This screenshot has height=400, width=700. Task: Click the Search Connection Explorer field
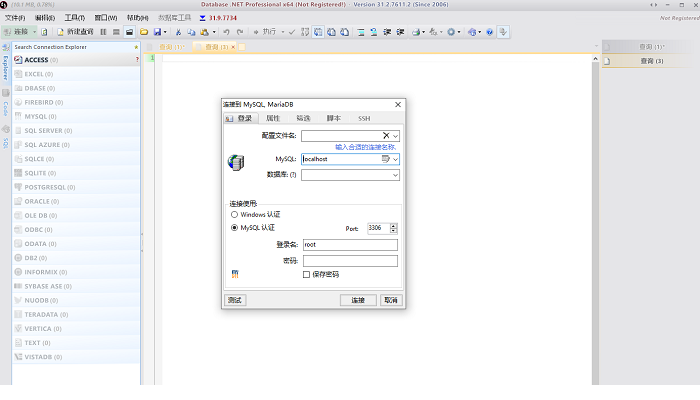73,47
